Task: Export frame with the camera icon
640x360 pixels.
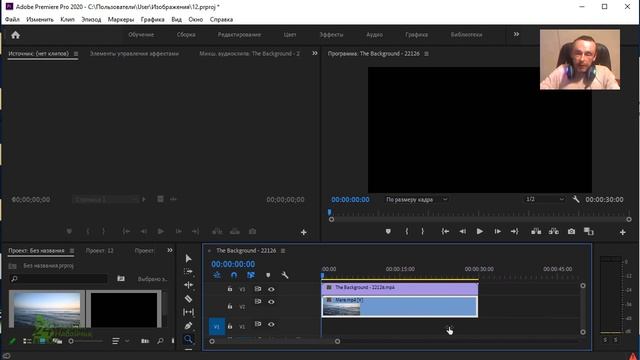Action: coord(571,231)
